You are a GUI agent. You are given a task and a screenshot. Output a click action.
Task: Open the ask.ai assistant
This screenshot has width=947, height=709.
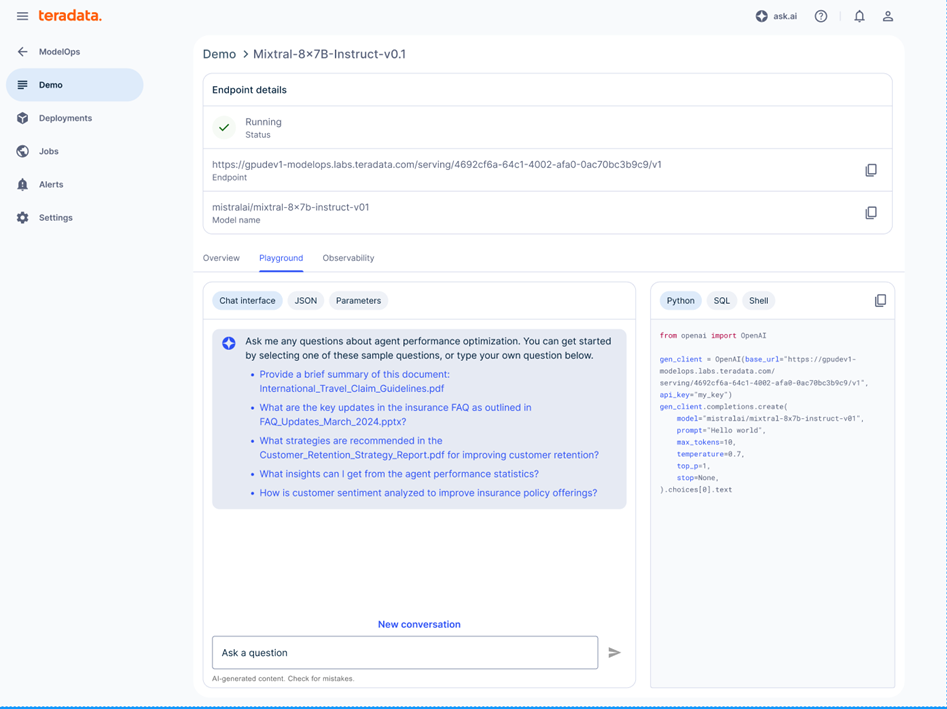776,16
